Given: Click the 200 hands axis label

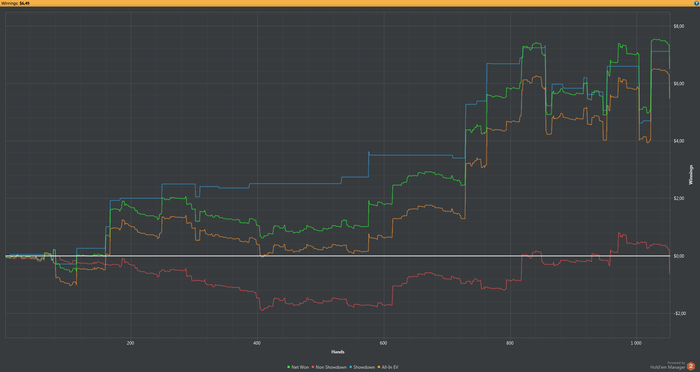Looking at the screenshot, I should click(x=130, y=343).
